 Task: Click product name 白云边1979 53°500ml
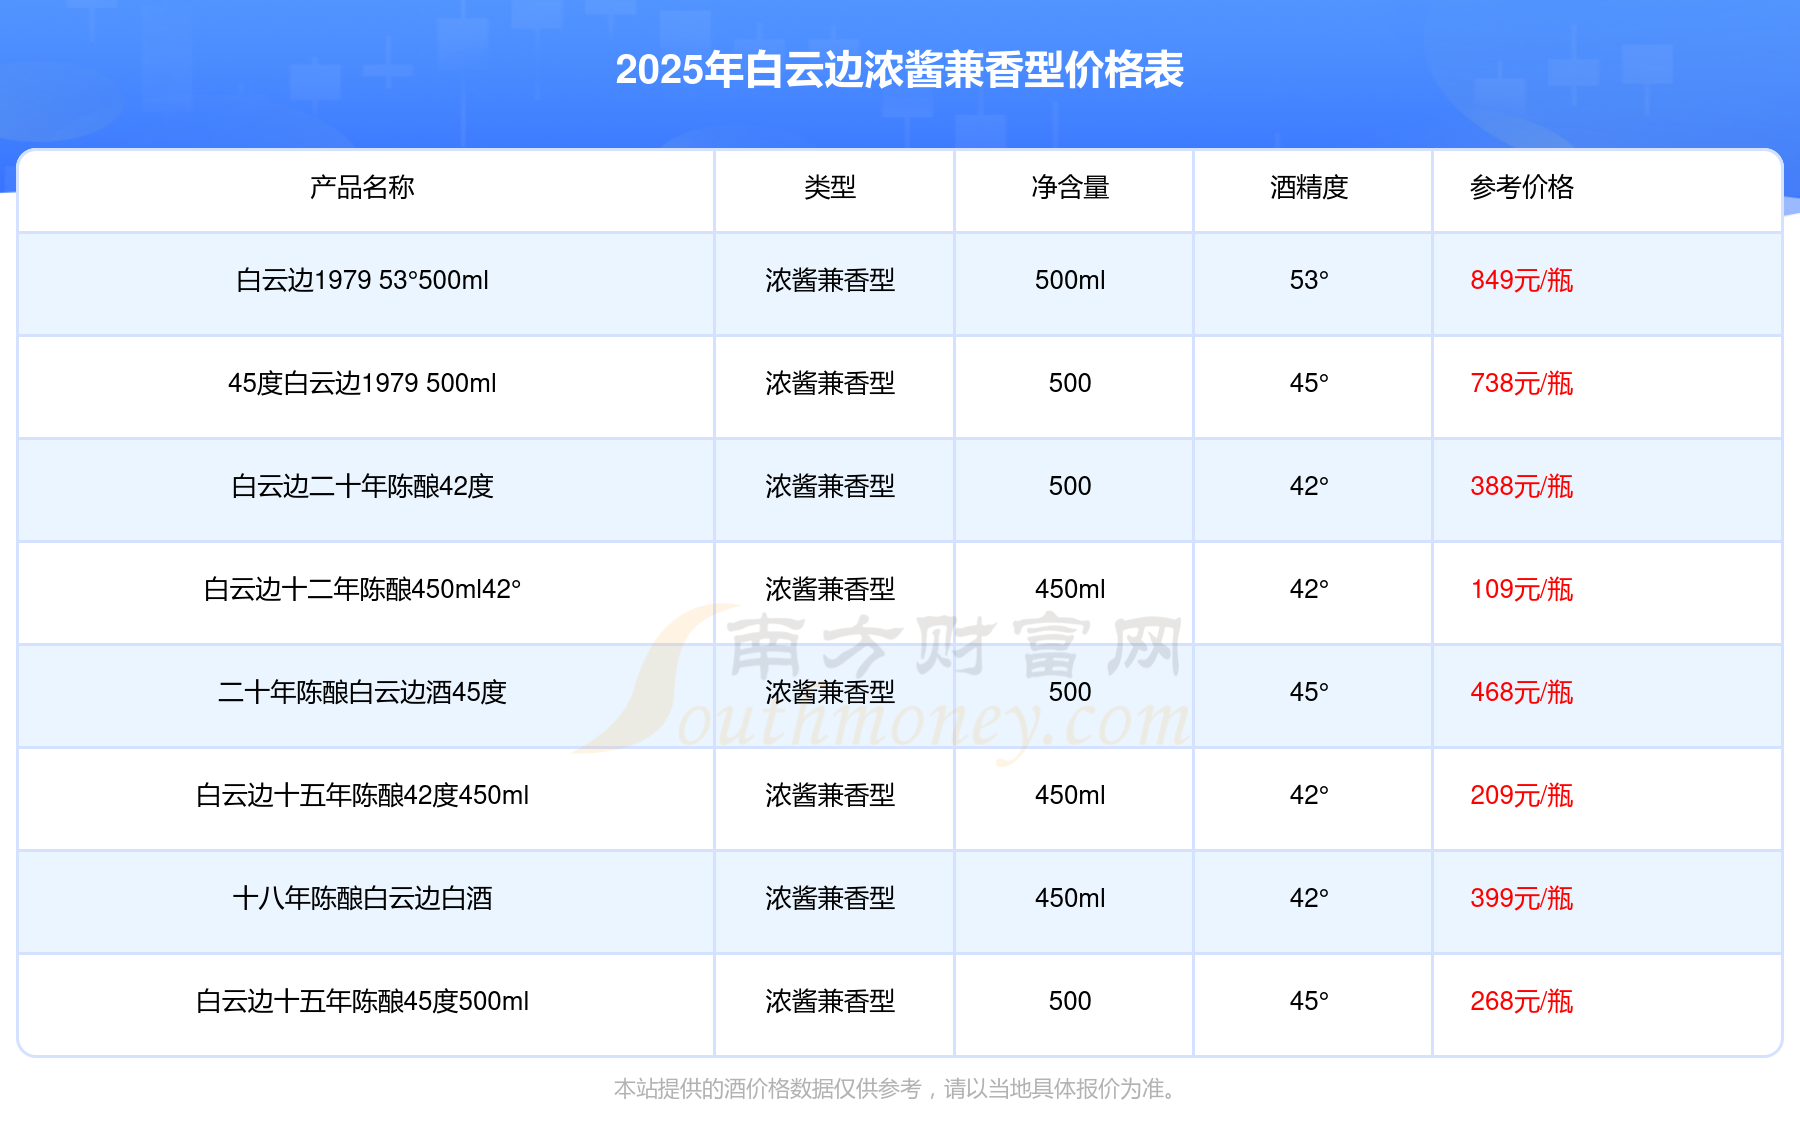362,280
